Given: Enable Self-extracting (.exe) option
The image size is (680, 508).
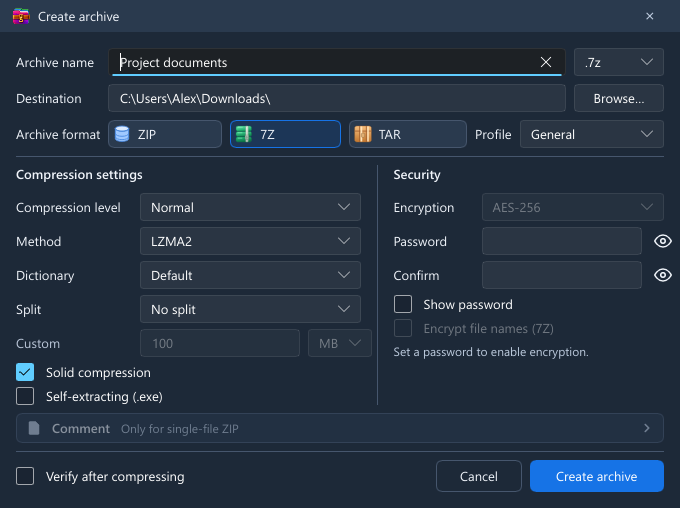Looking at the screenshot, I should 25,397.
